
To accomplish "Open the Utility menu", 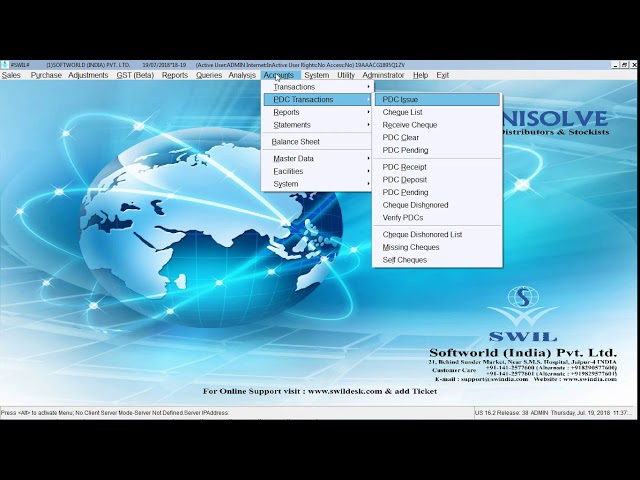I will tap(346, 75).
